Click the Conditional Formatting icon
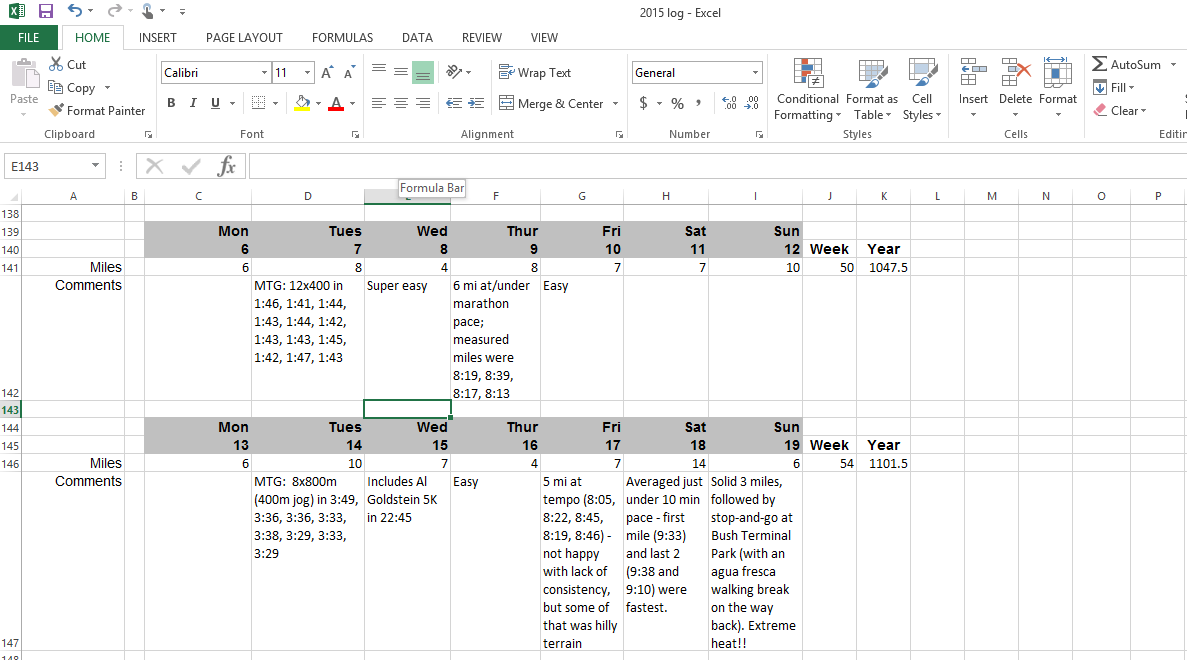Viewport: 1187px width, 660px height. [x=808, y=73]
